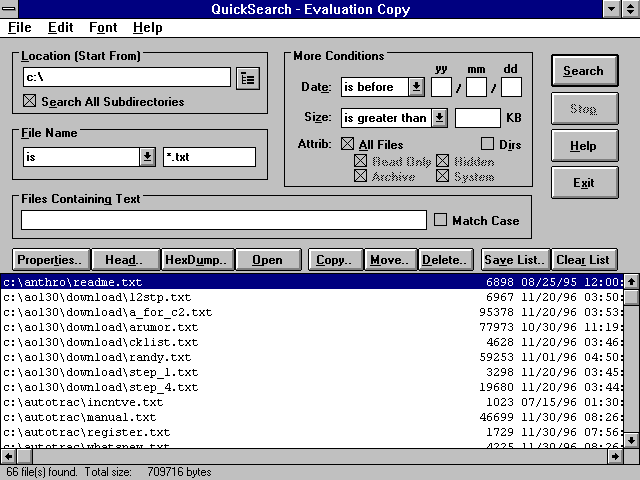Enable the Match Case checkbox
The width and height of the screenshot is (640, 480).
pos(441,220)
